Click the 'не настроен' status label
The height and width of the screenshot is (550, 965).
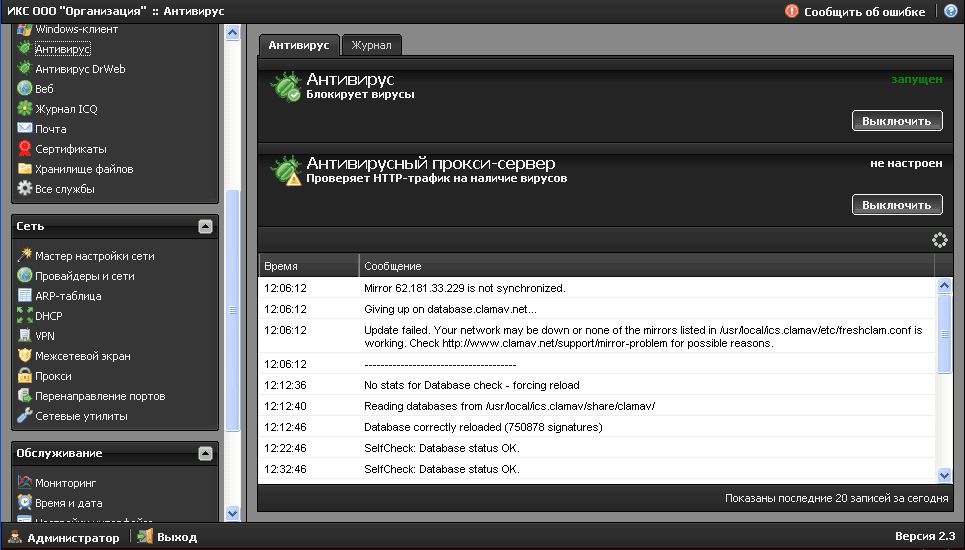(906, 163)
